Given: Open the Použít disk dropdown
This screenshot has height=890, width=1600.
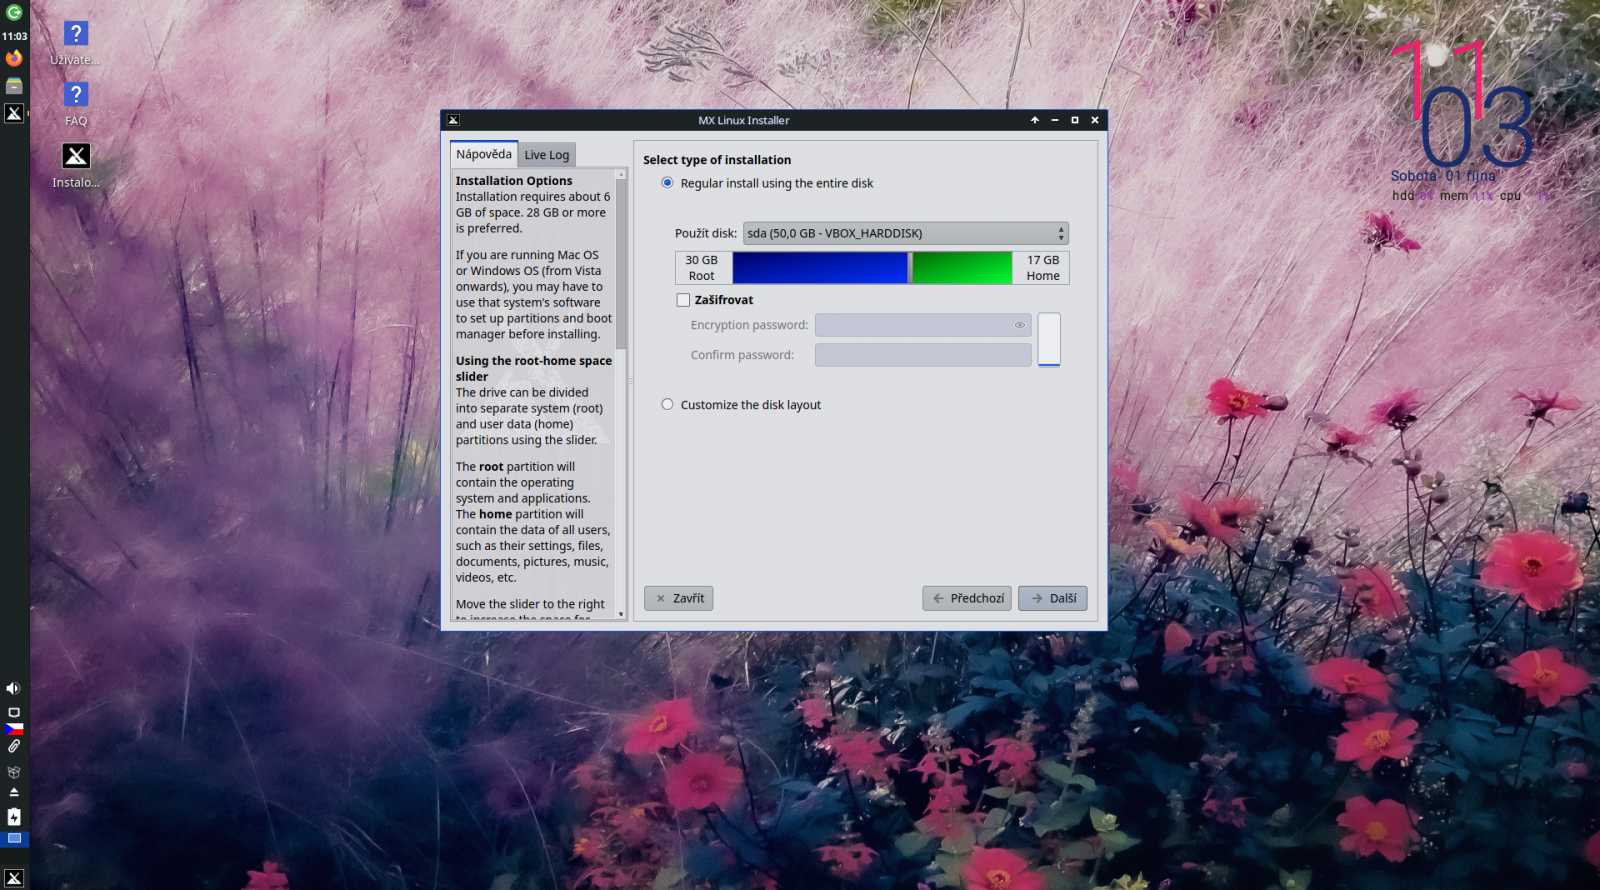Looking at the screenshot, I should [x=905, y=233].
